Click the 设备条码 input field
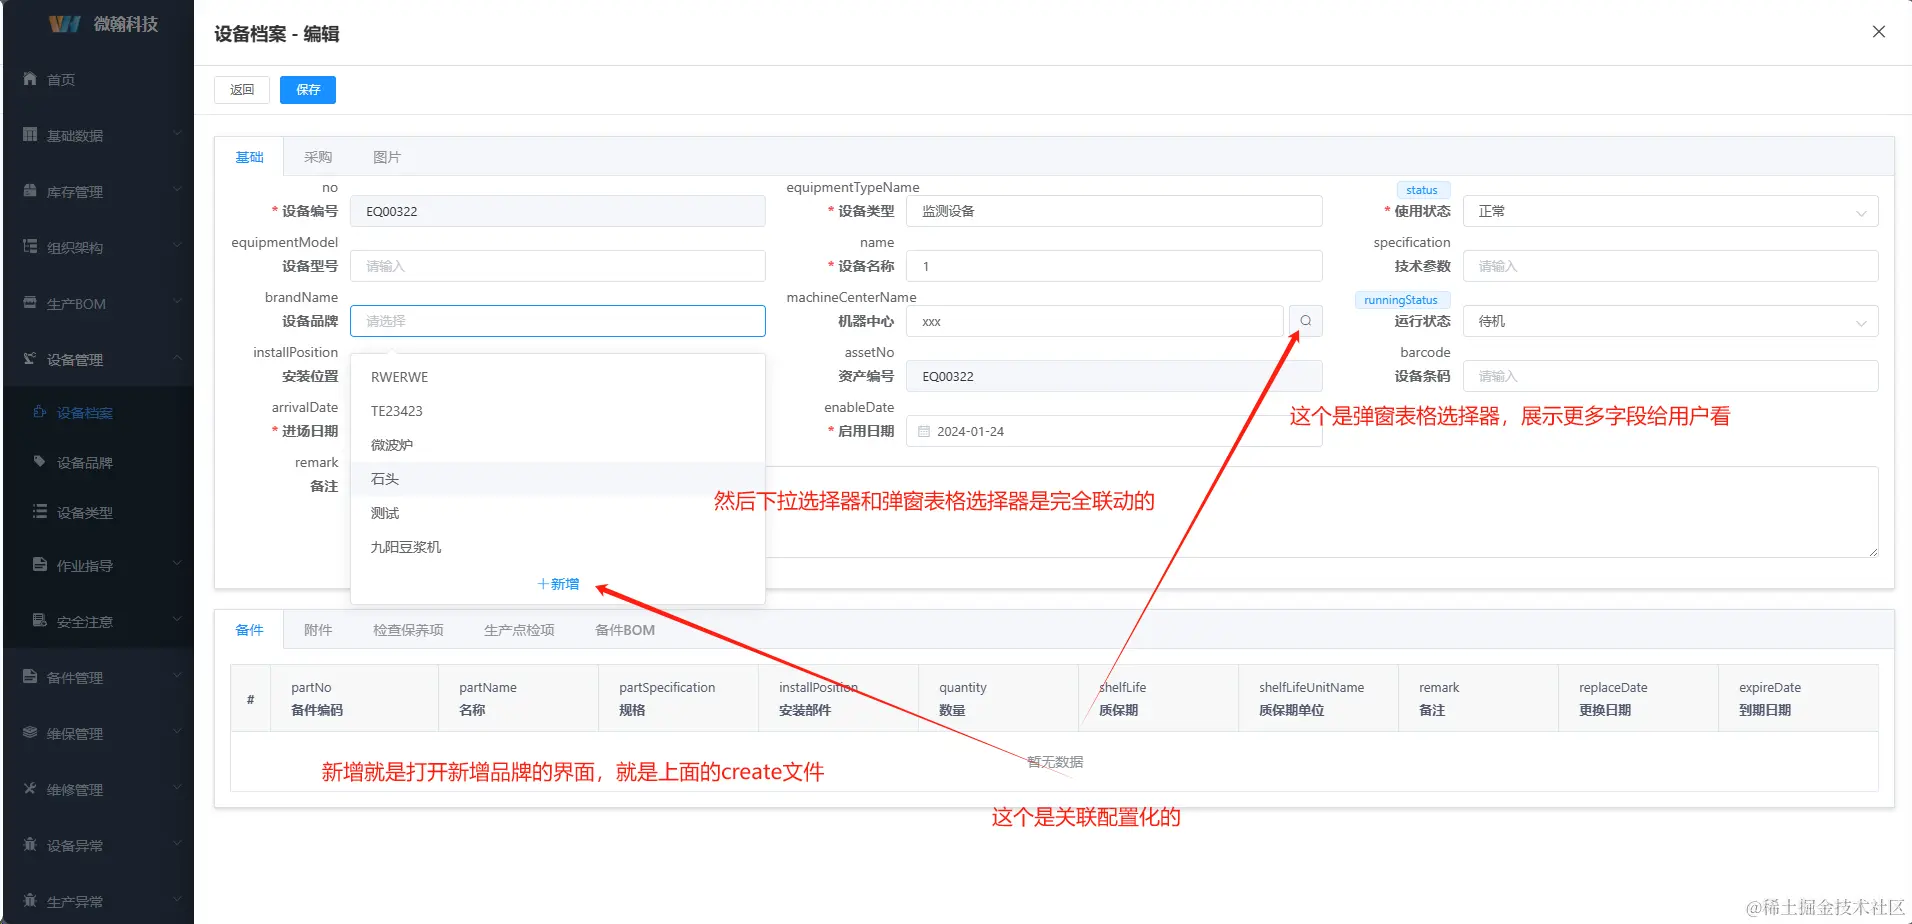1912x924 pixels. [x=1670, y=376]
